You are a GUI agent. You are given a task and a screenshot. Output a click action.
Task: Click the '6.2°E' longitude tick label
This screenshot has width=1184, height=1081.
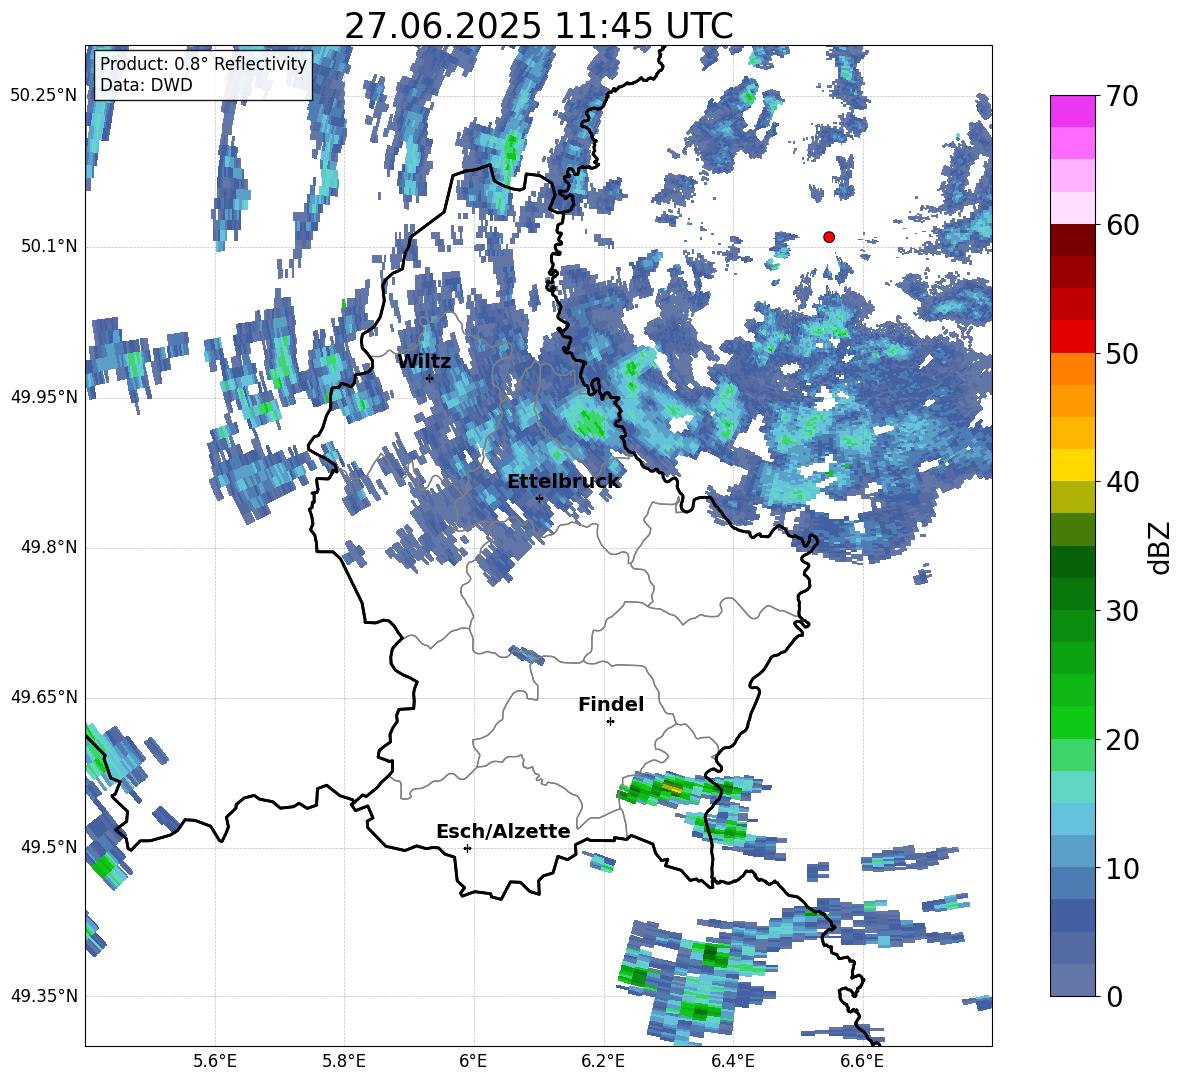(x=603, y=1061)
